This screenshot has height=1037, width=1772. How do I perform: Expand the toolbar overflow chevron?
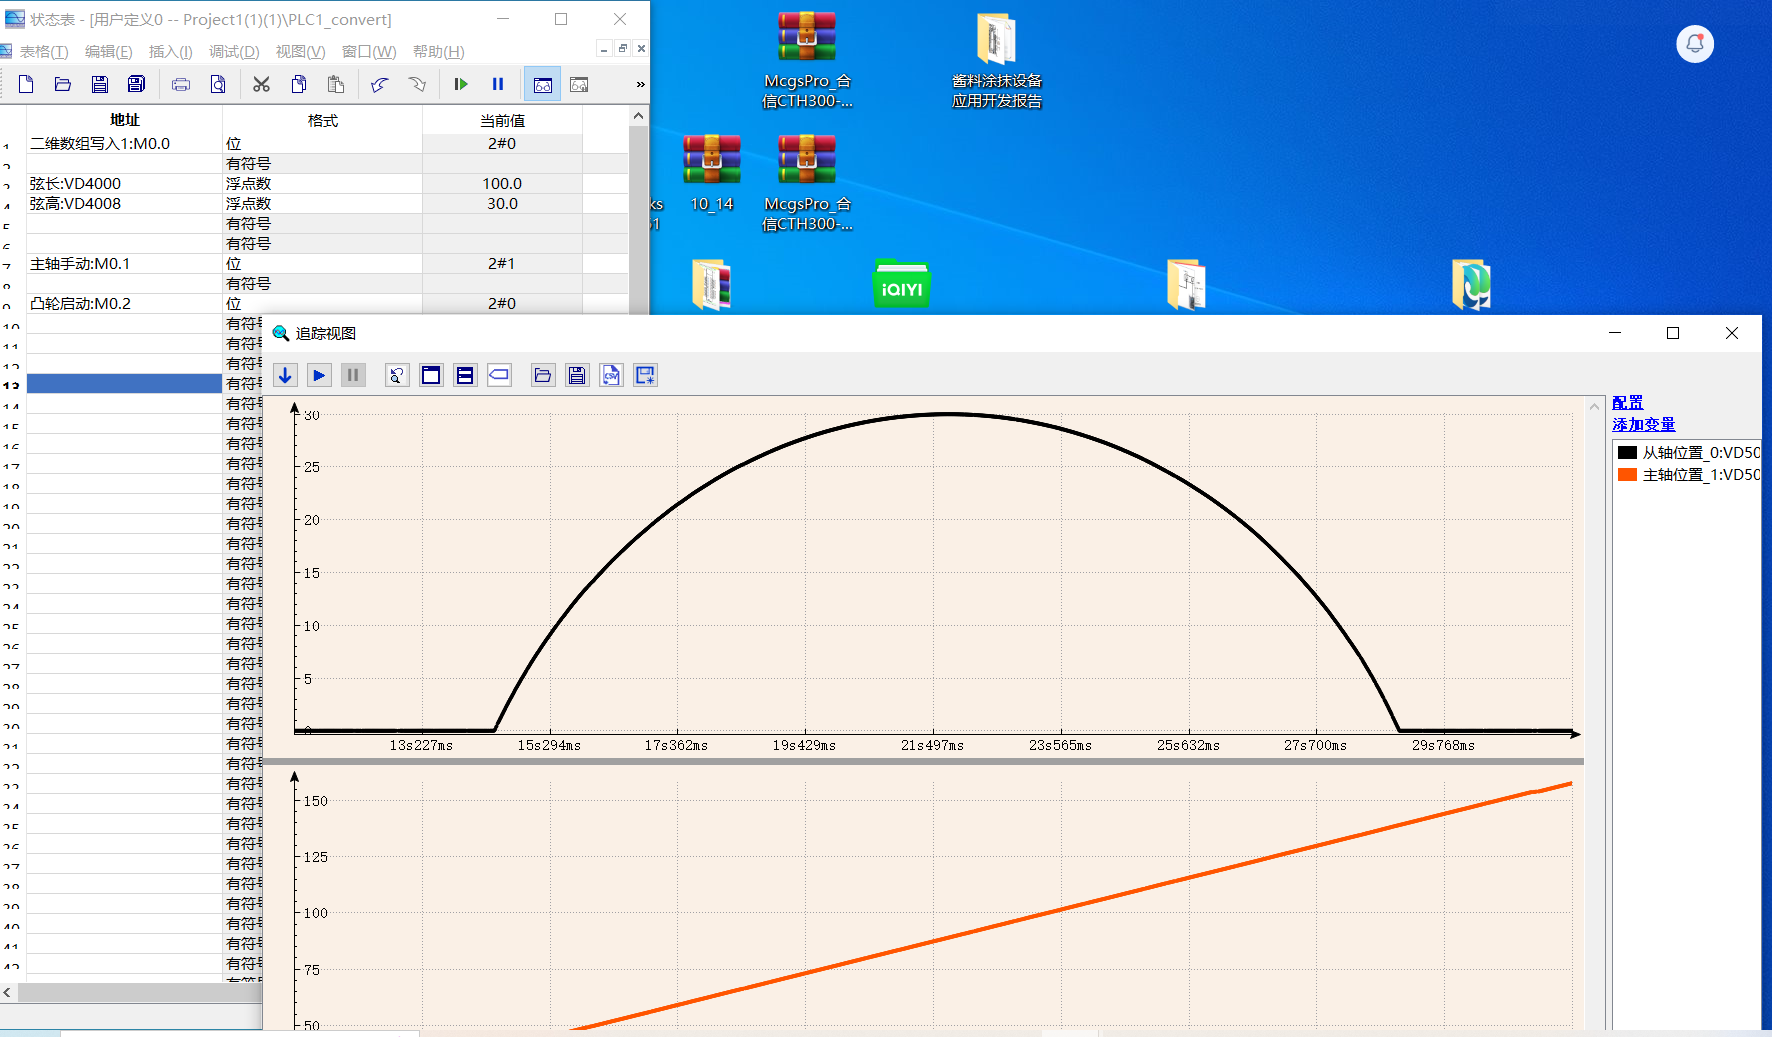(x=640, y=84)
